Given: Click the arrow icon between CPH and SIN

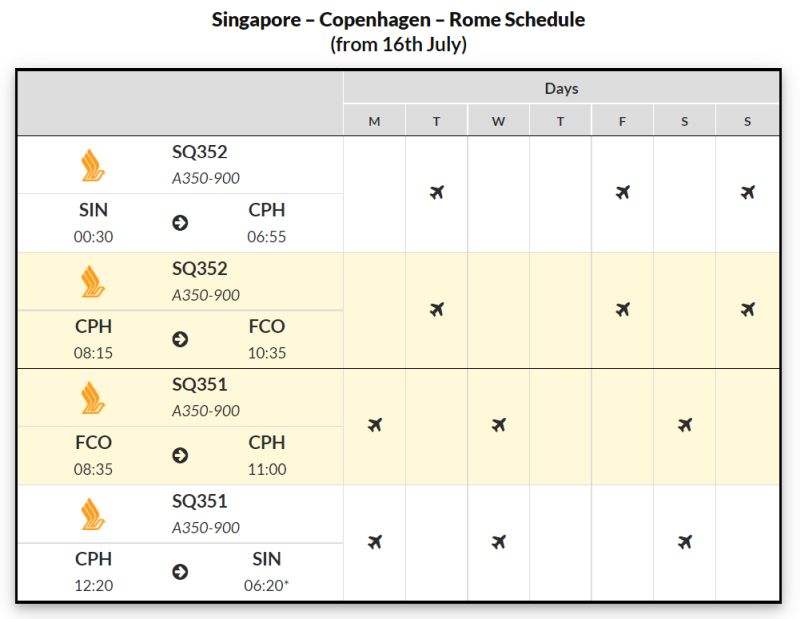Looking at the screenshot, I should [x=180, y=572].
